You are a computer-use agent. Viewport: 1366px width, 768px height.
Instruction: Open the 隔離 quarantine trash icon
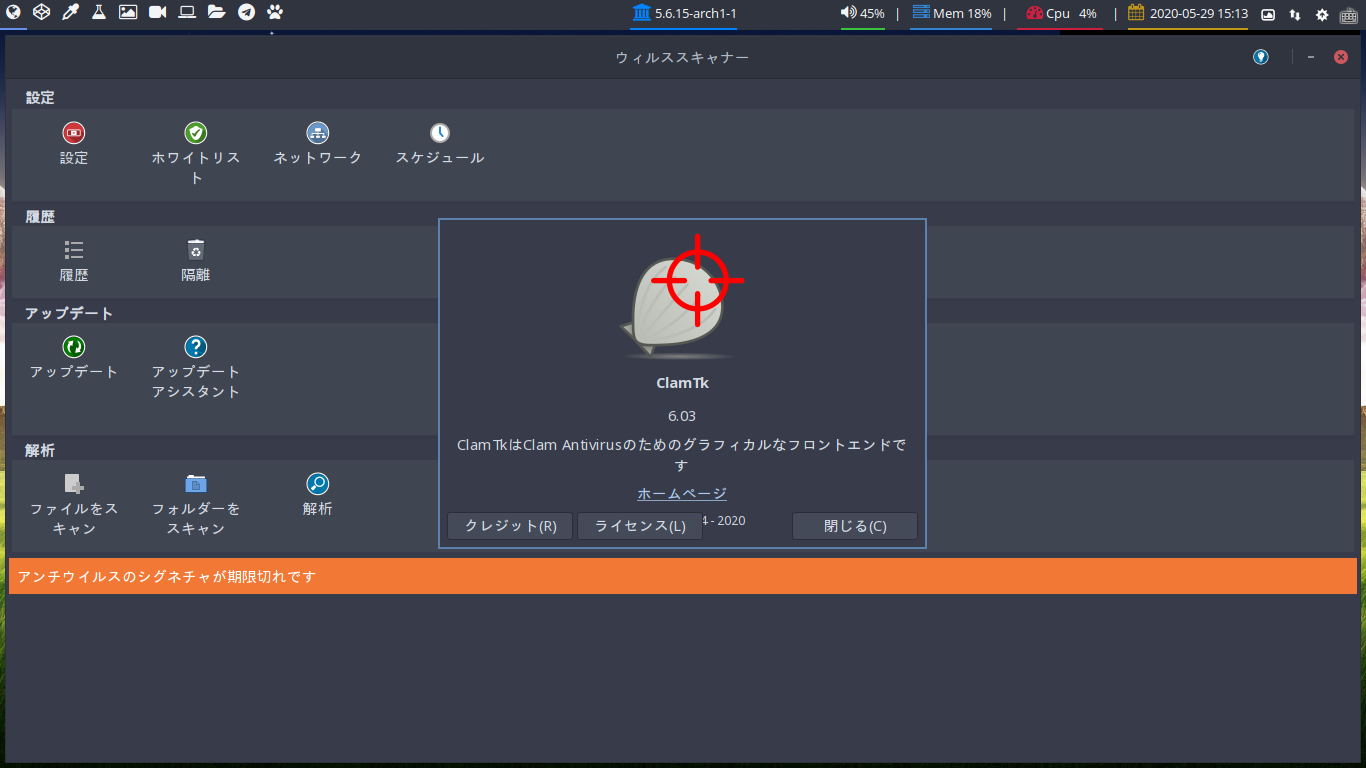196,250
